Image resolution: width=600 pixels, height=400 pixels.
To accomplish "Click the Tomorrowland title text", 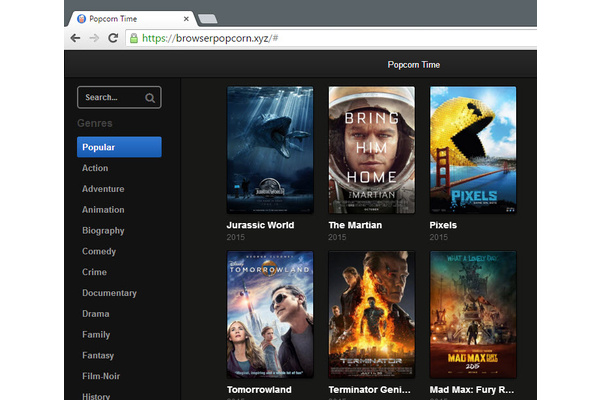I will (x=259, y=390).
